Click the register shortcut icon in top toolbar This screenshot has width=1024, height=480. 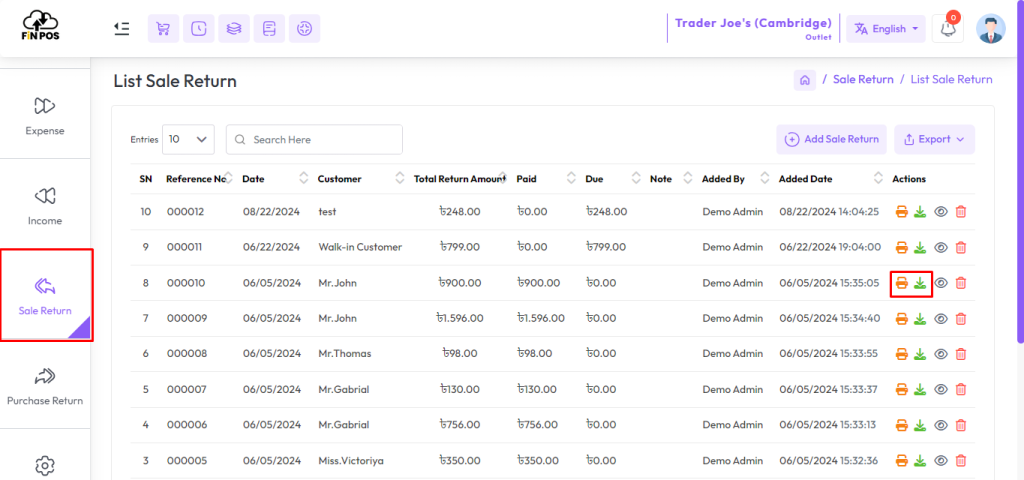(269, 29)
